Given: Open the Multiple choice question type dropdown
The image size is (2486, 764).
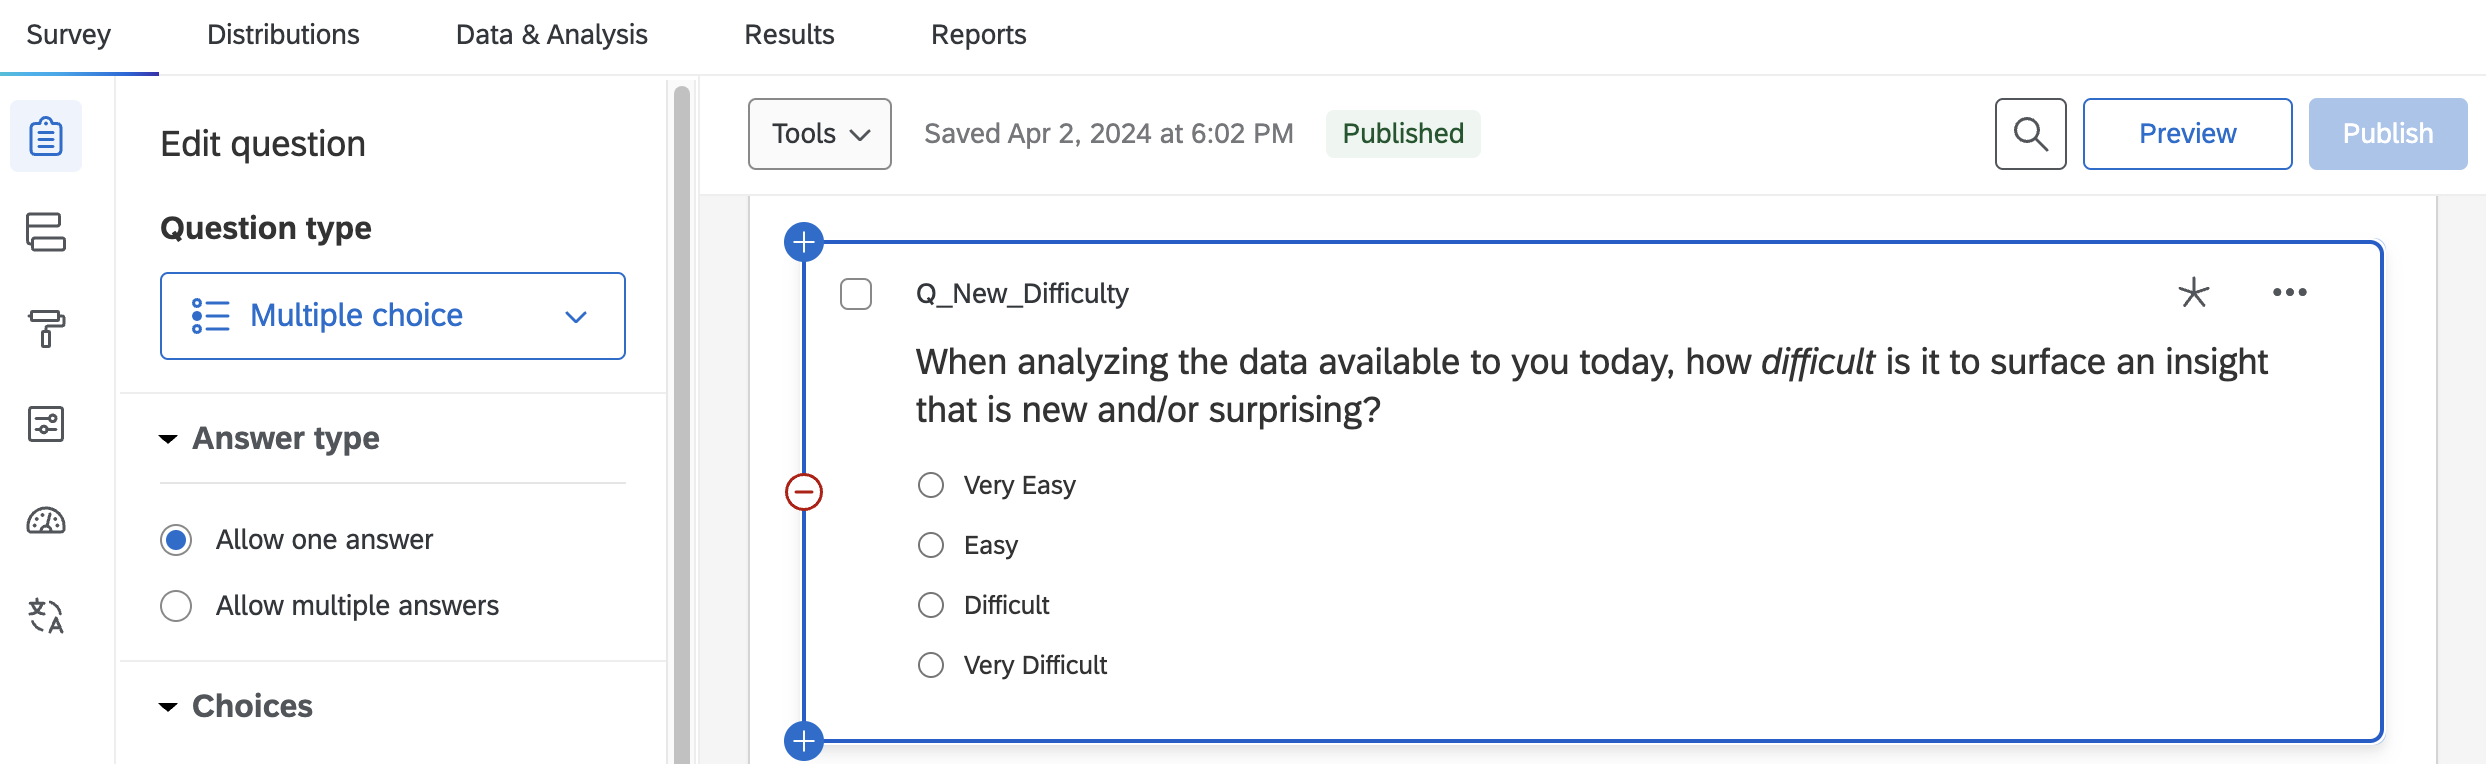Looking at the screenshot, I should pos(393,316).
